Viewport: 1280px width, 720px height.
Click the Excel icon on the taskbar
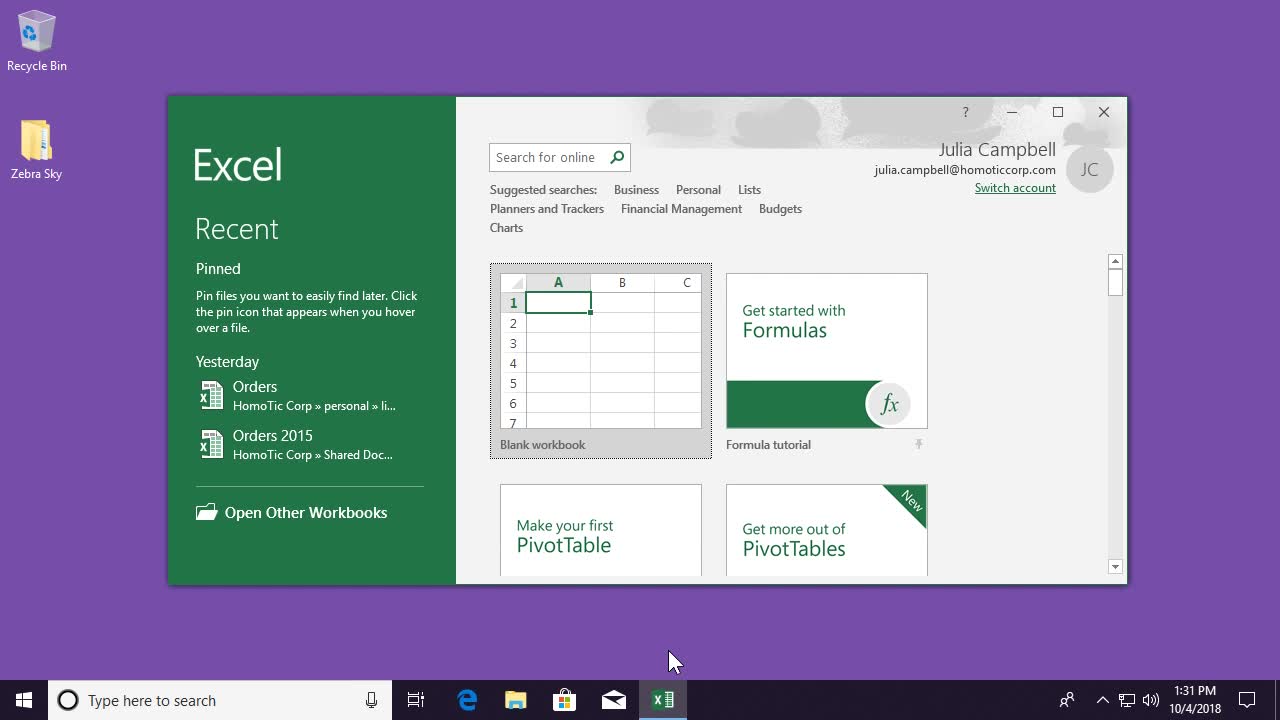pyautogui.click(x=663, y=699)
